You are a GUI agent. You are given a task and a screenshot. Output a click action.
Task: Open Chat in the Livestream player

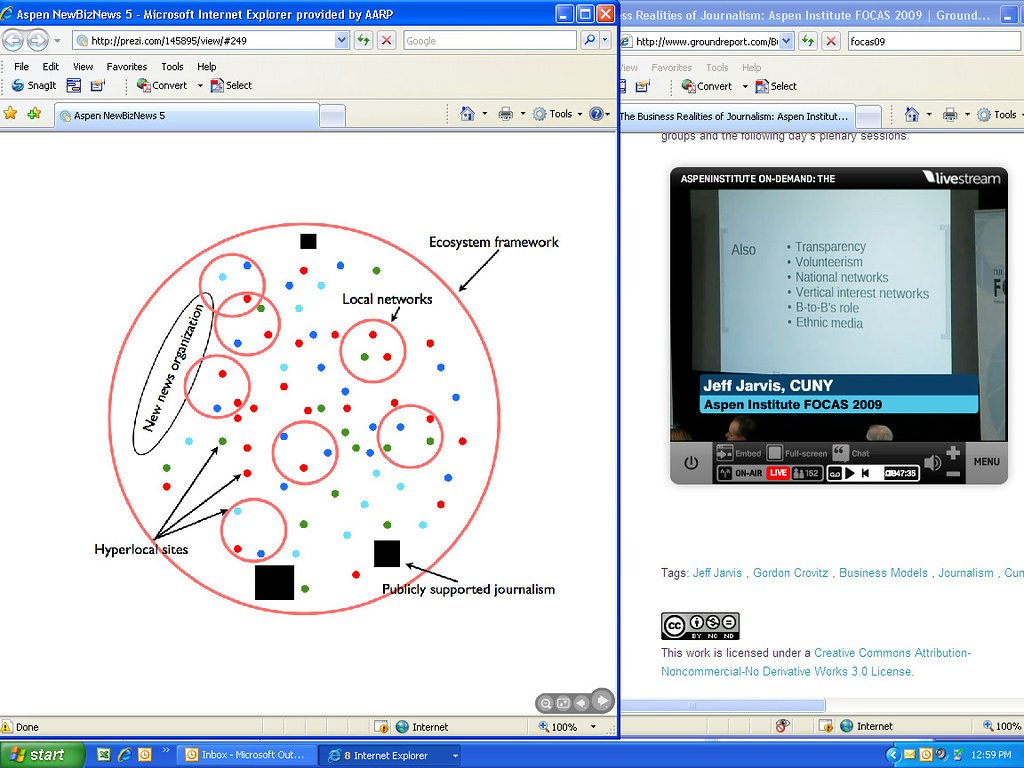point(841,453)
